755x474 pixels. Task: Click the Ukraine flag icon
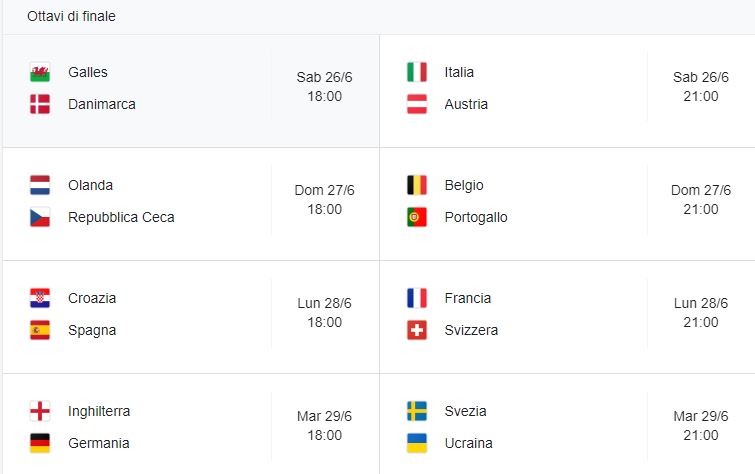tap(417, 443)
